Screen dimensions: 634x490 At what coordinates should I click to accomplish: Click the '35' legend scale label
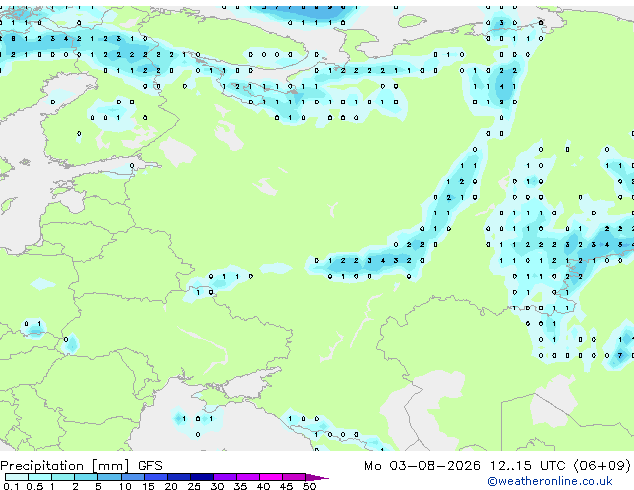(240, 486)
